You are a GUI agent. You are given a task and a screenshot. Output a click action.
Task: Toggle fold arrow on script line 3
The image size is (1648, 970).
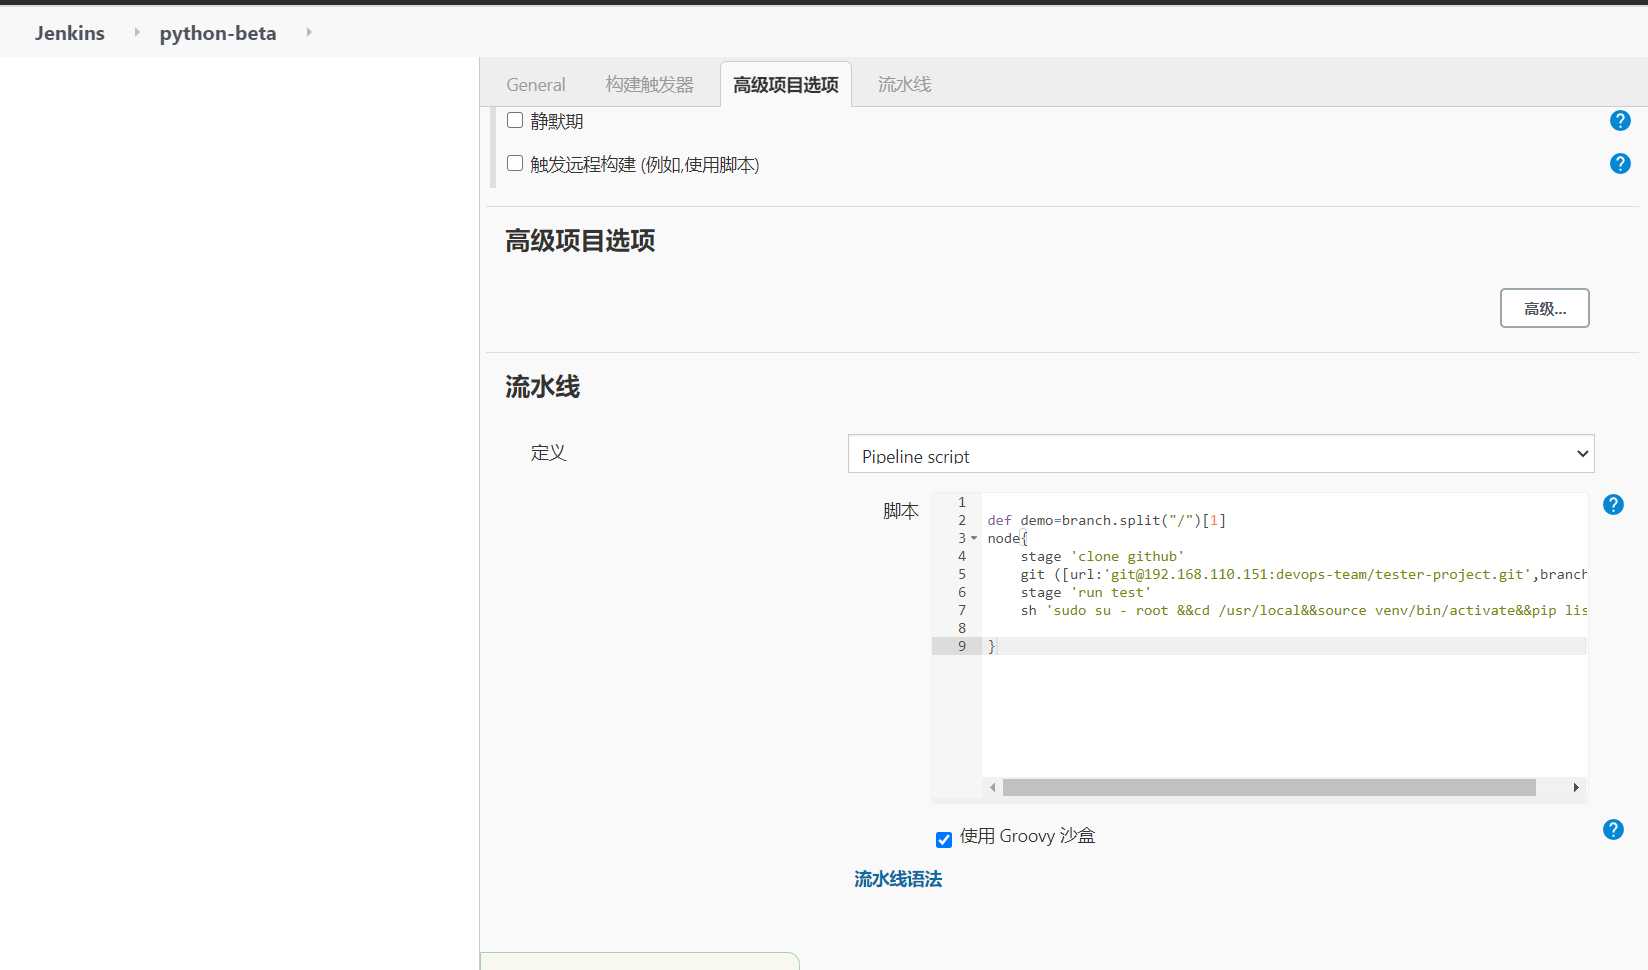[974, 538]
